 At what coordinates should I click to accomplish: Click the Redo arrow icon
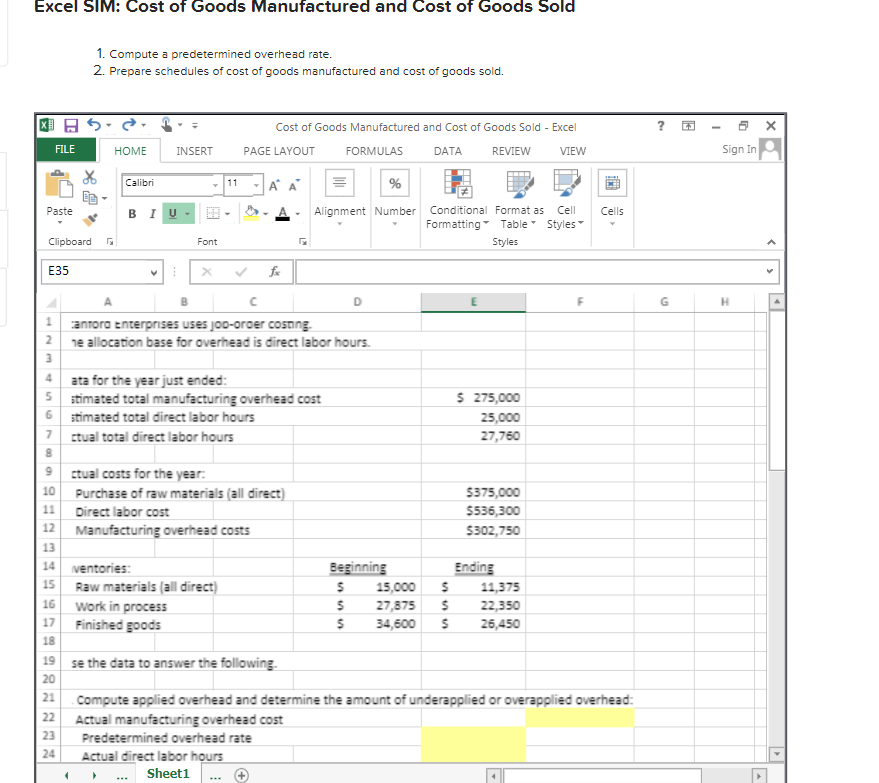pyautogui.click(x=129, y=125)
